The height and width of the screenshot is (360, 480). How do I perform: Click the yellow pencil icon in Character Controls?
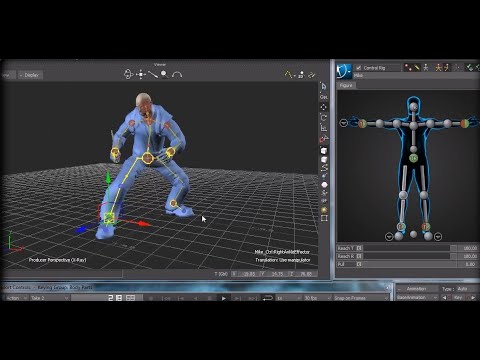pos(417,67)
